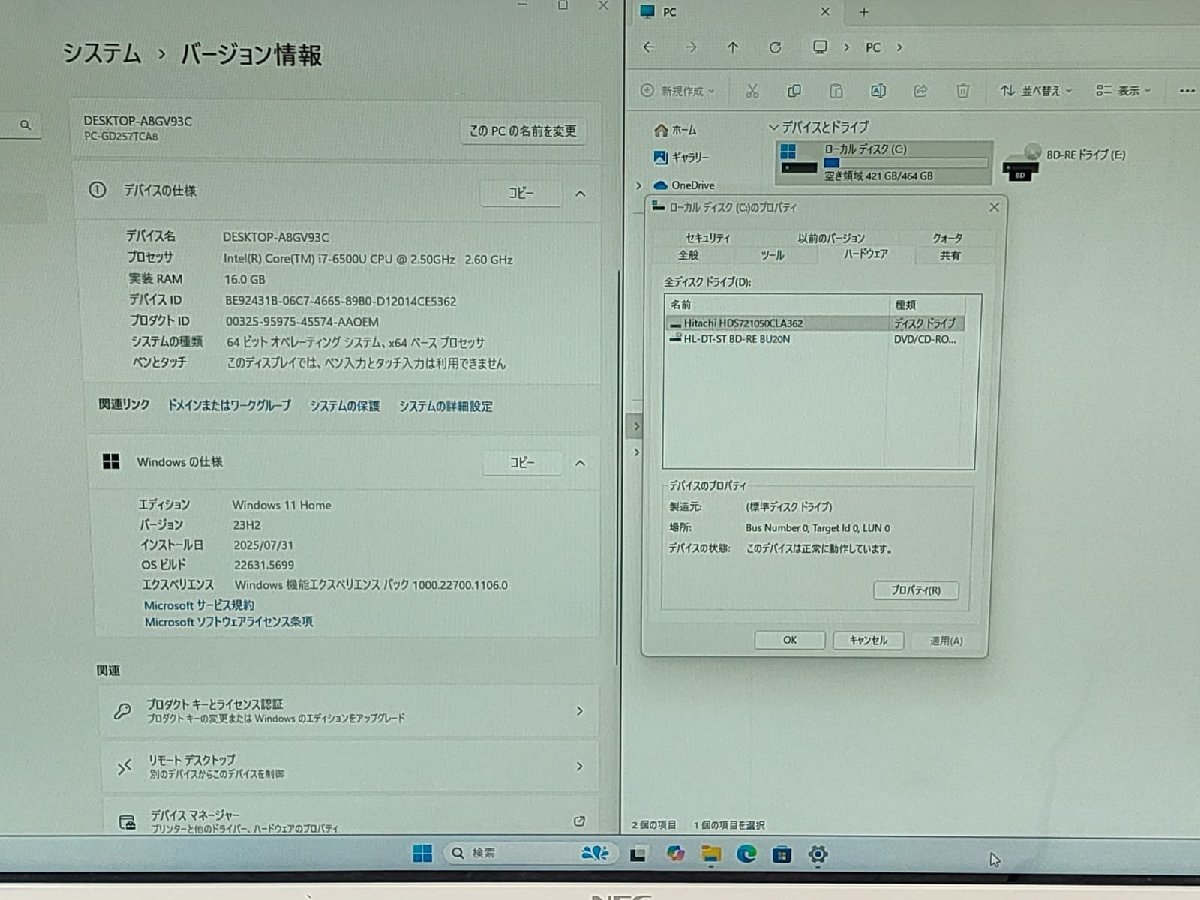Click the Rename icon in Explorer toolbar

(x=878, y=91)
